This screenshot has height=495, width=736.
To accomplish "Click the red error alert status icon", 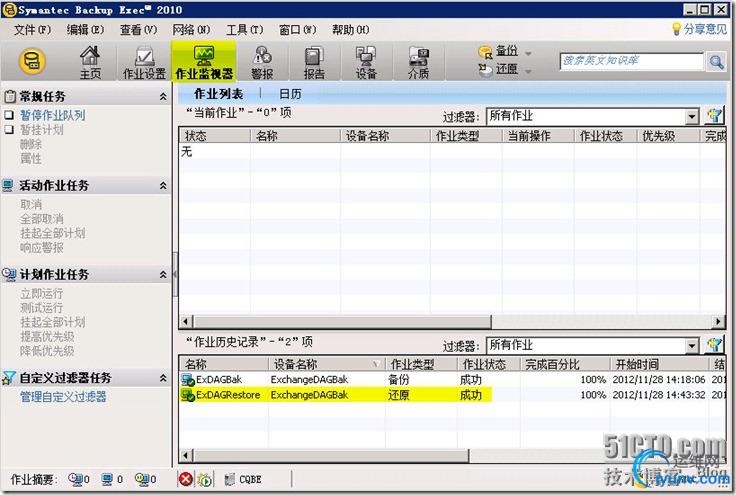I will click(x=186, y=479).
